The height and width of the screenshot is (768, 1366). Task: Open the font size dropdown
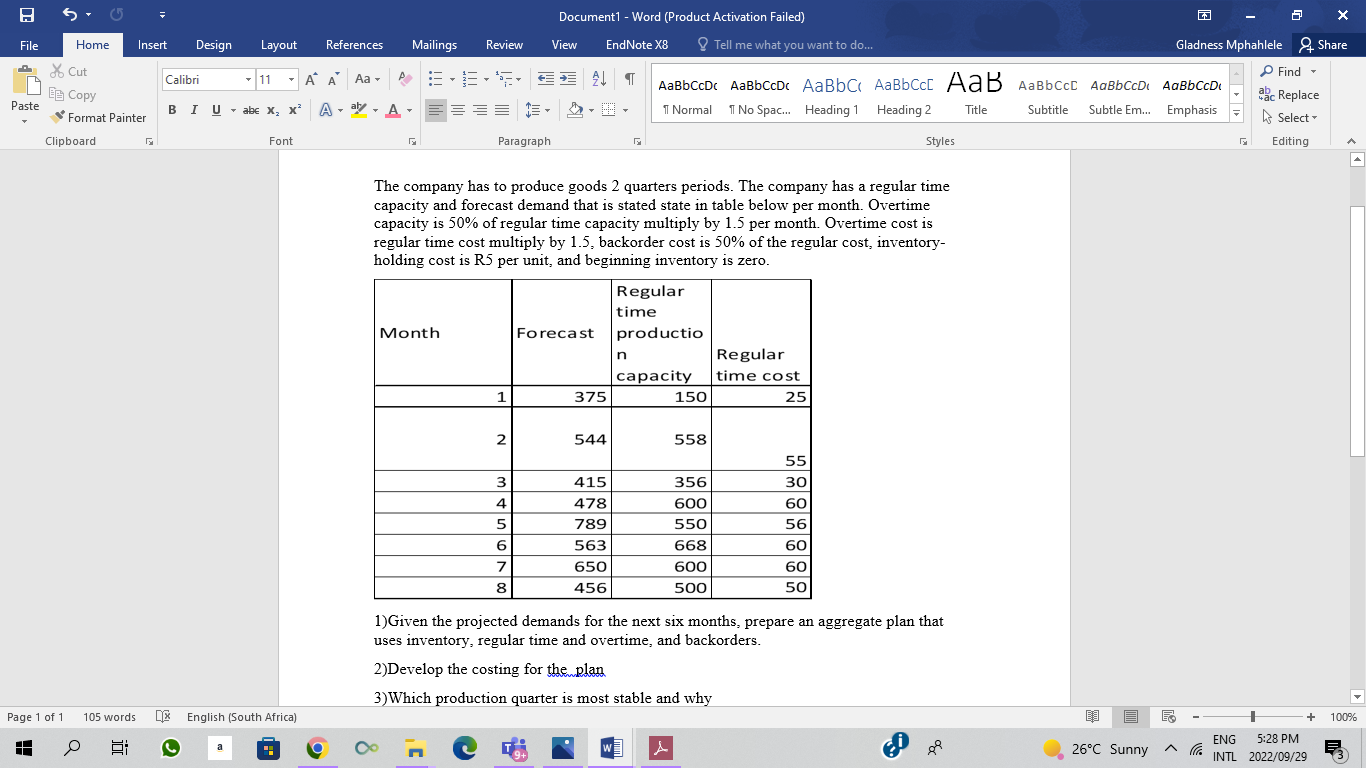click(x=290, y=78)
